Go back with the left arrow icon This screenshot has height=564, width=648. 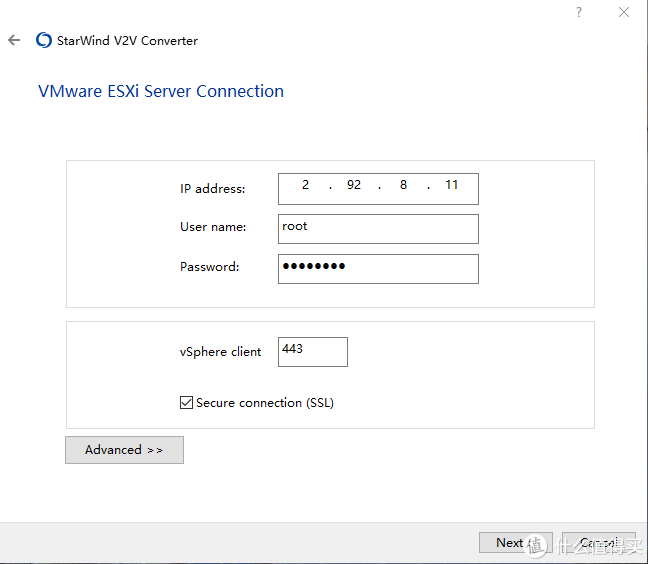[x=14, y=40]
